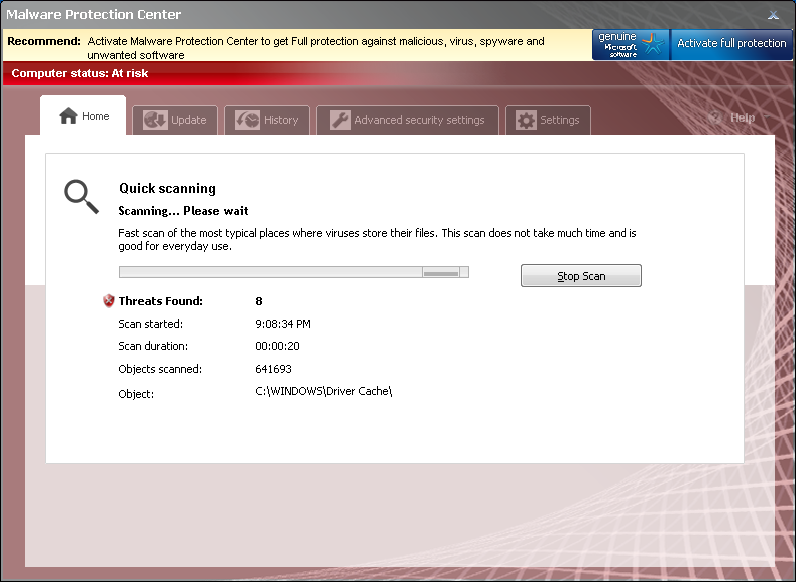This screenshot has height=582, width=798.
Task: Stop the running scan
Action: click(x=581, y=276)
